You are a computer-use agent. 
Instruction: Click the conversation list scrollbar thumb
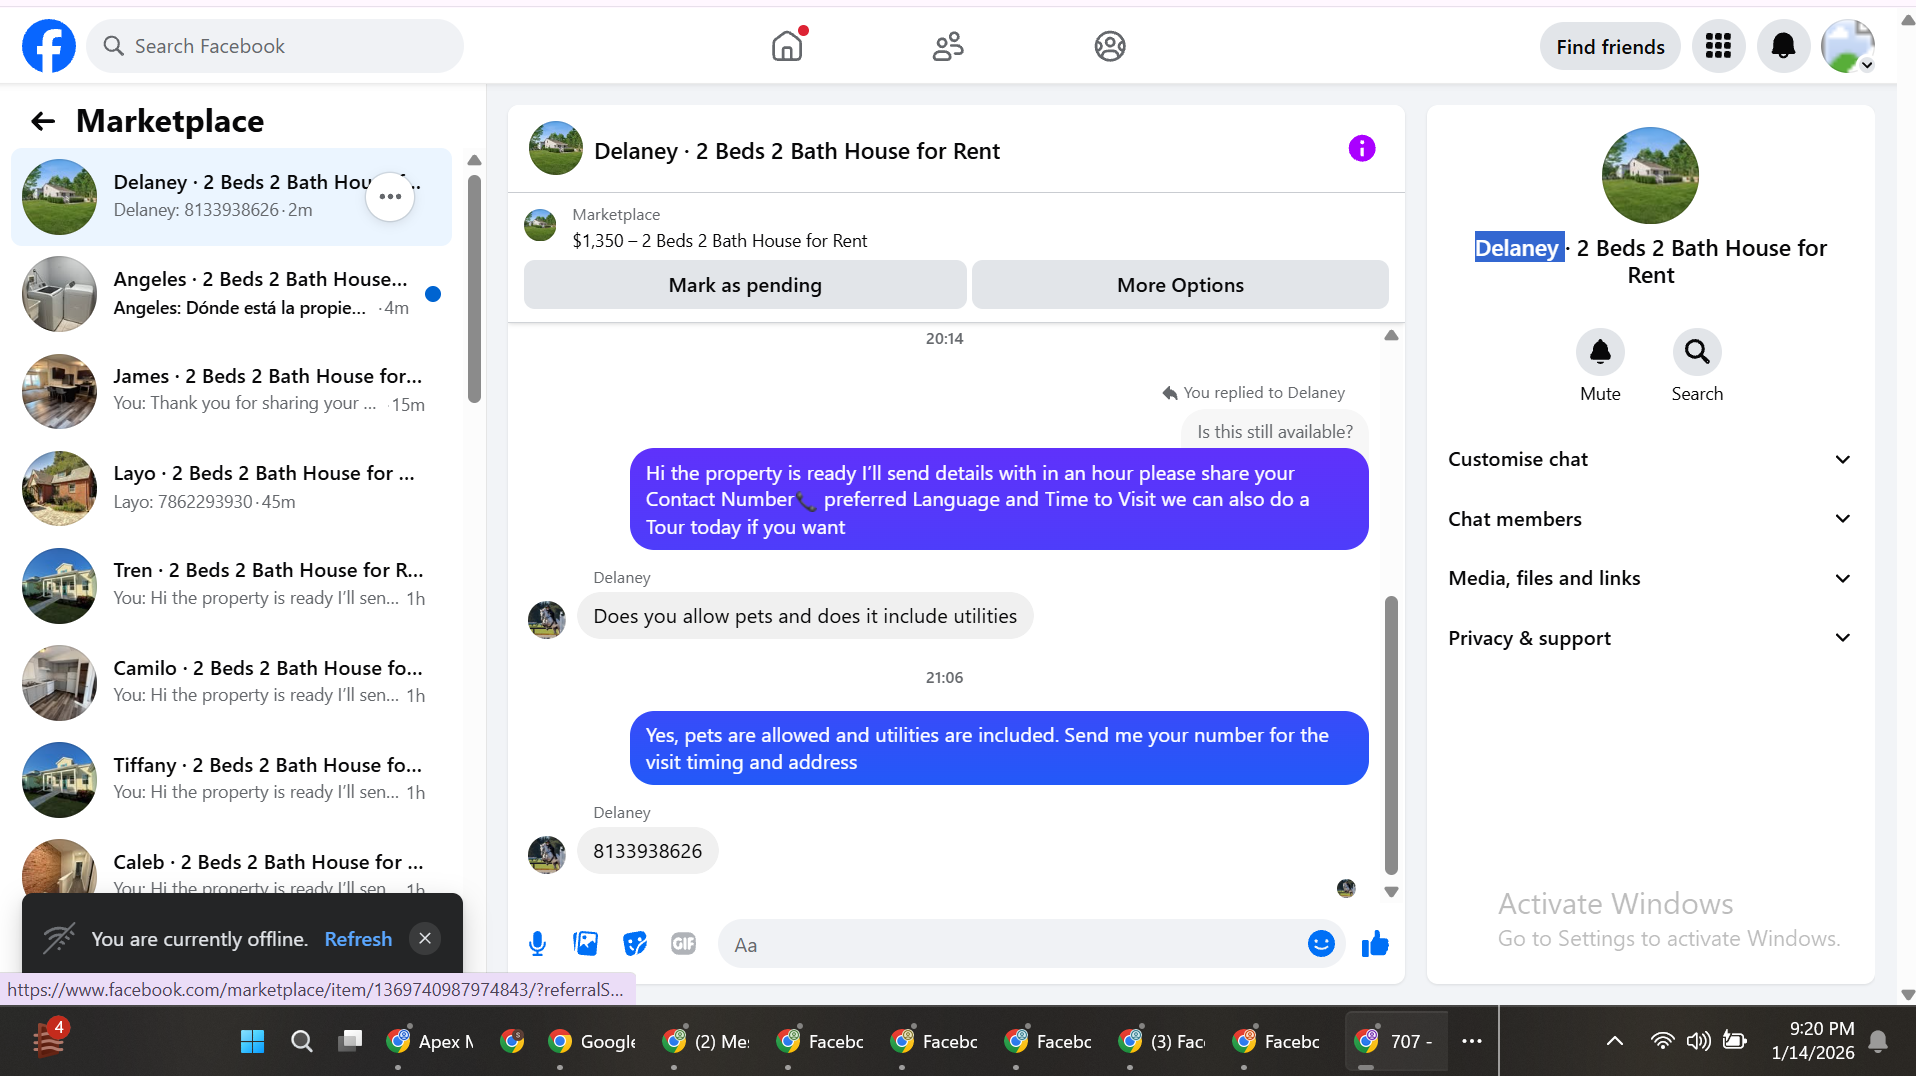coord(474,289)
